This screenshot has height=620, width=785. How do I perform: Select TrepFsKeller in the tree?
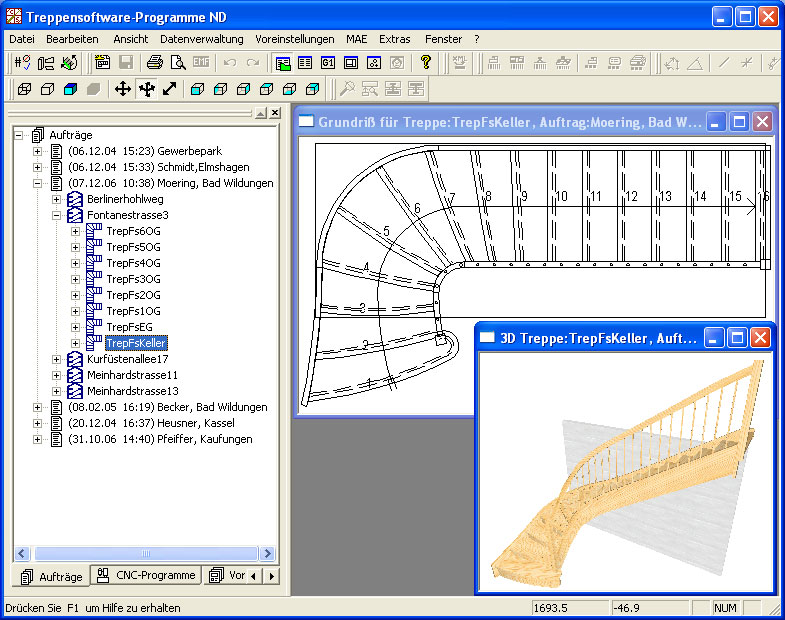tap(136, 343)
